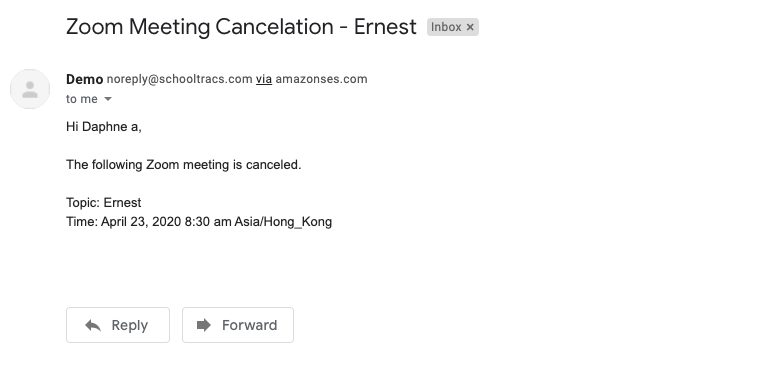Click the forward arrow icon
The image size is (760, 379).
pos(204,325)
